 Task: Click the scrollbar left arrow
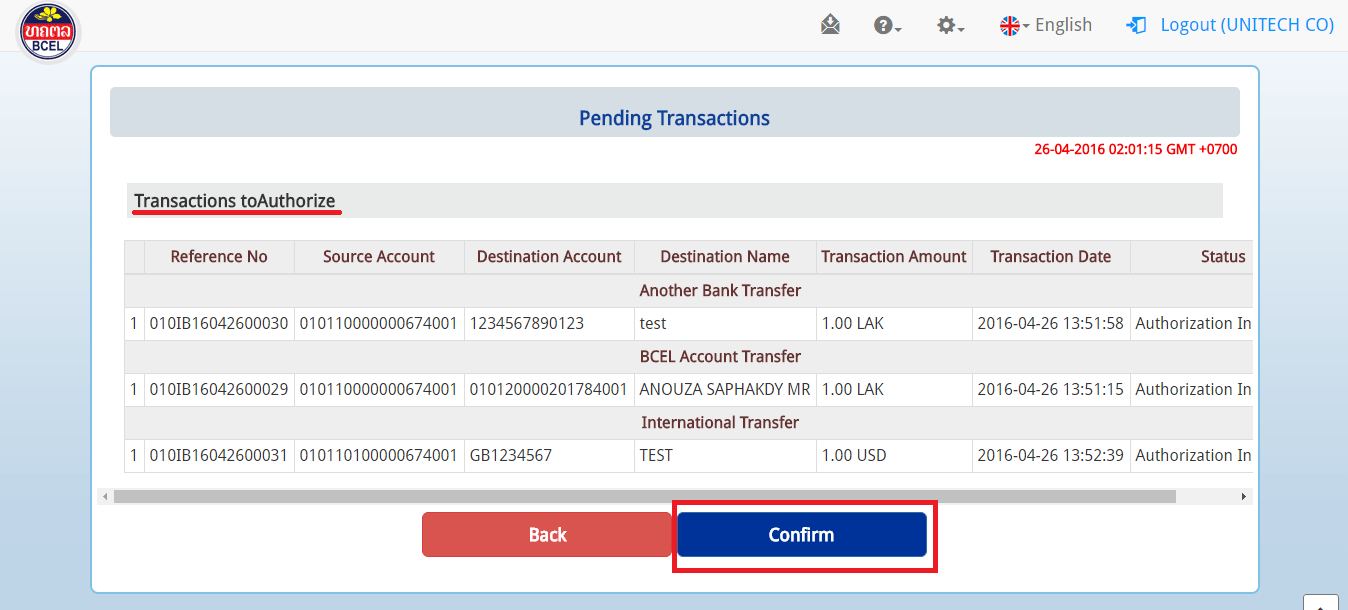pos(104,496)
